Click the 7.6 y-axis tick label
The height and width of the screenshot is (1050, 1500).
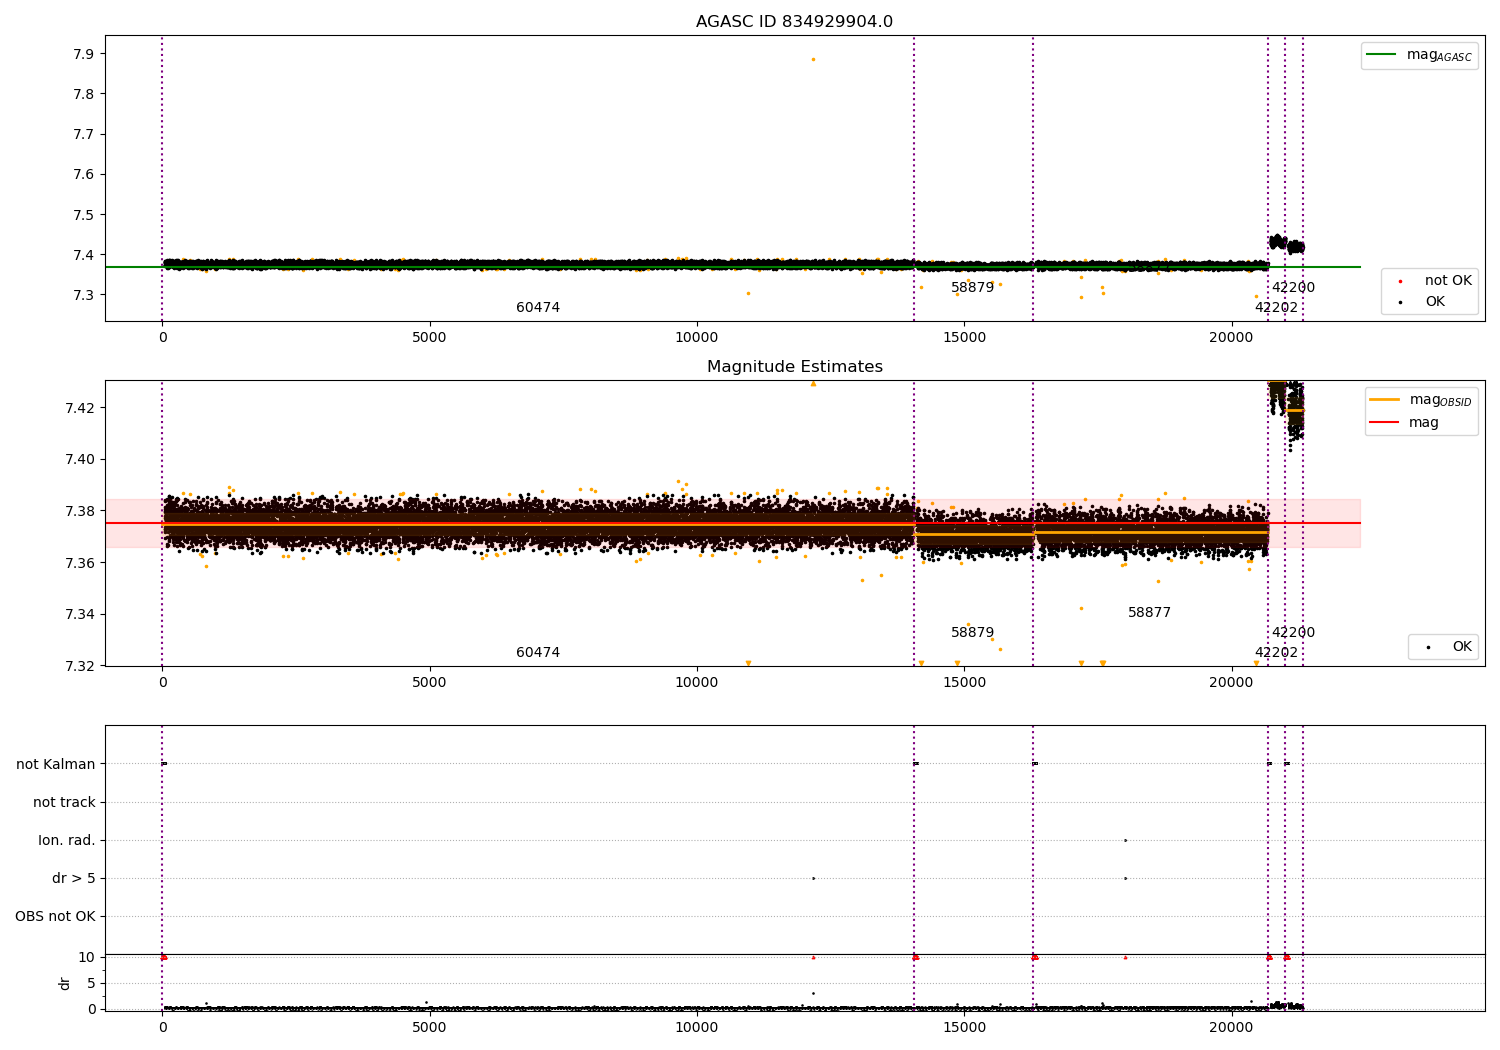(82, 175)
